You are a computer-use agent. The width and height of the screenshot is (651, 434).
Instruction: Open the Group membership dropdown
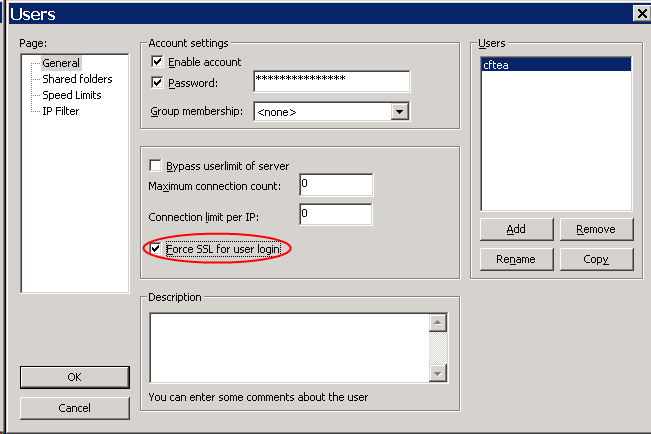(x=400, y=112)
